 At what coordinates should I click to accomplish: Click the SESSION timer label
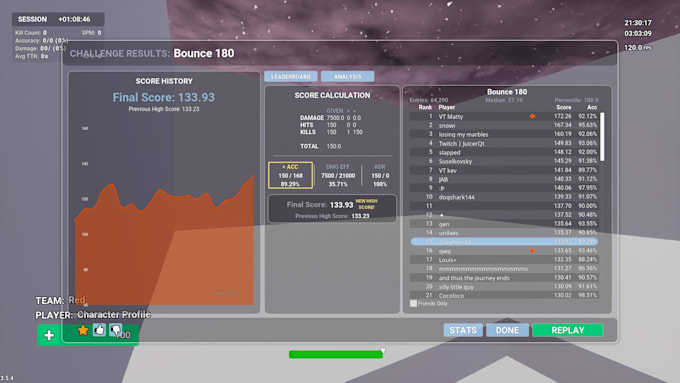pos(32,19)
